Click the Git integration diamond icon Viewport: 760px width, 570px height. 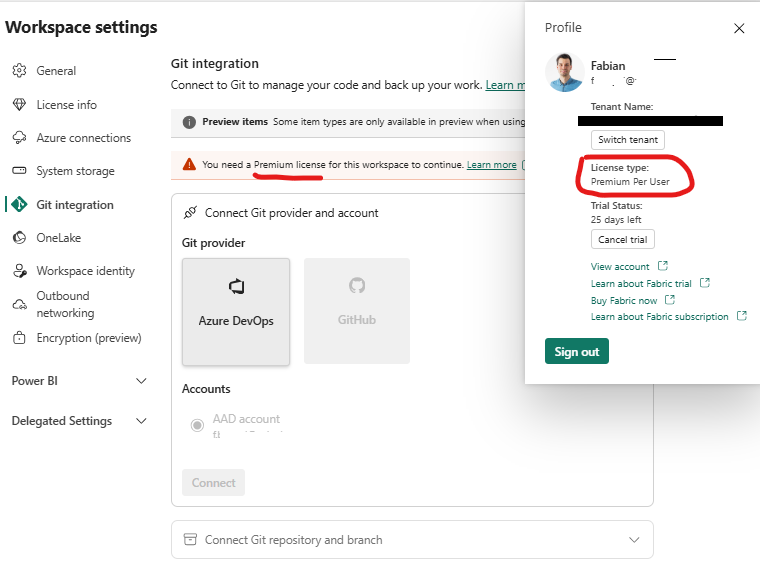coord(19,205)
